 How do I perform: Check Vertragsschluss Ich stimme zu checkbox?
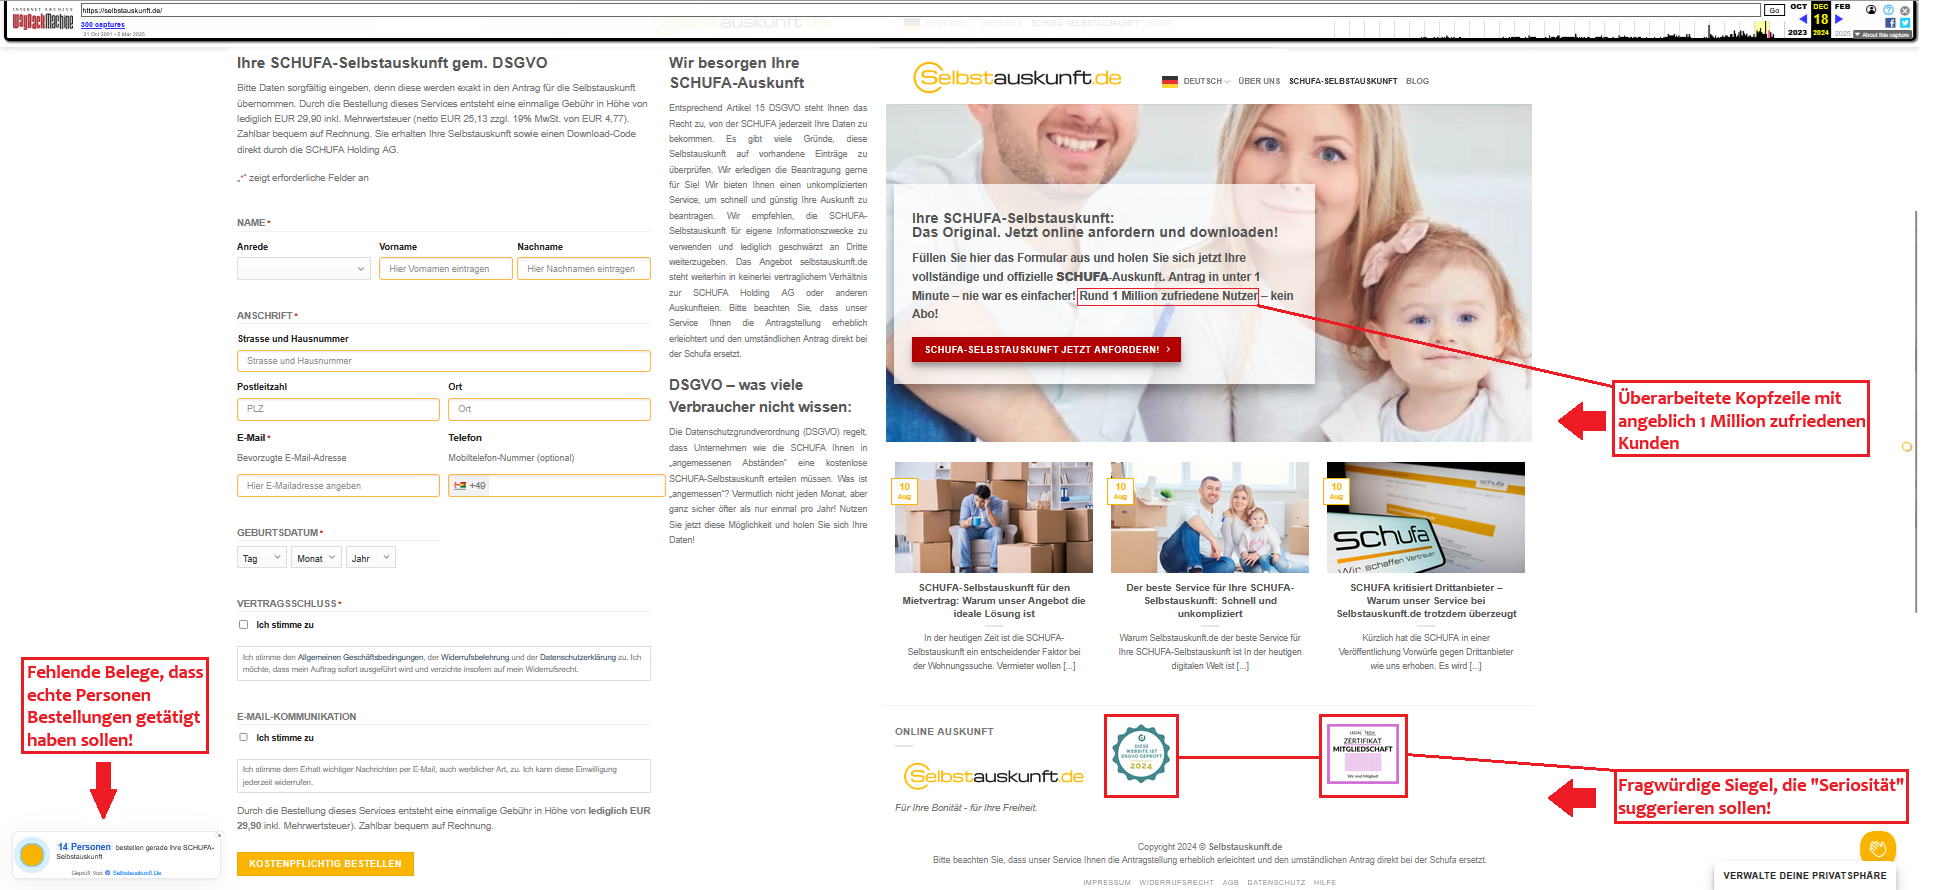click(243, 625)
